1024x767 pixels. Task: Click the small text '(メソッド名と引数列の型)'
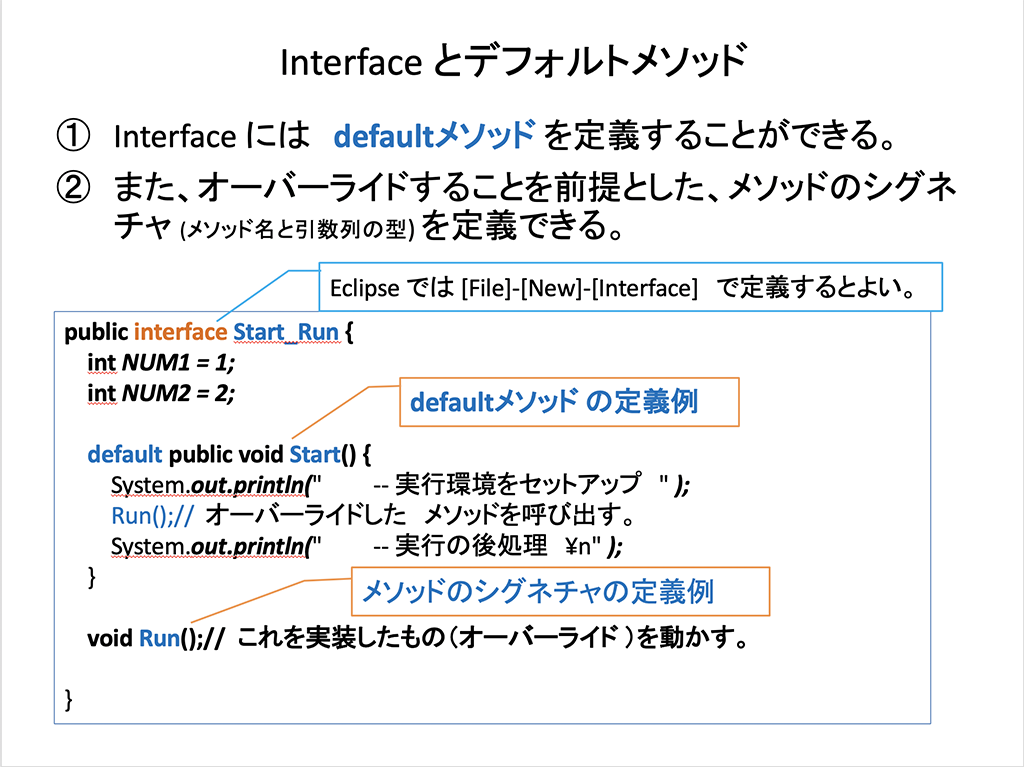(297, 229)
